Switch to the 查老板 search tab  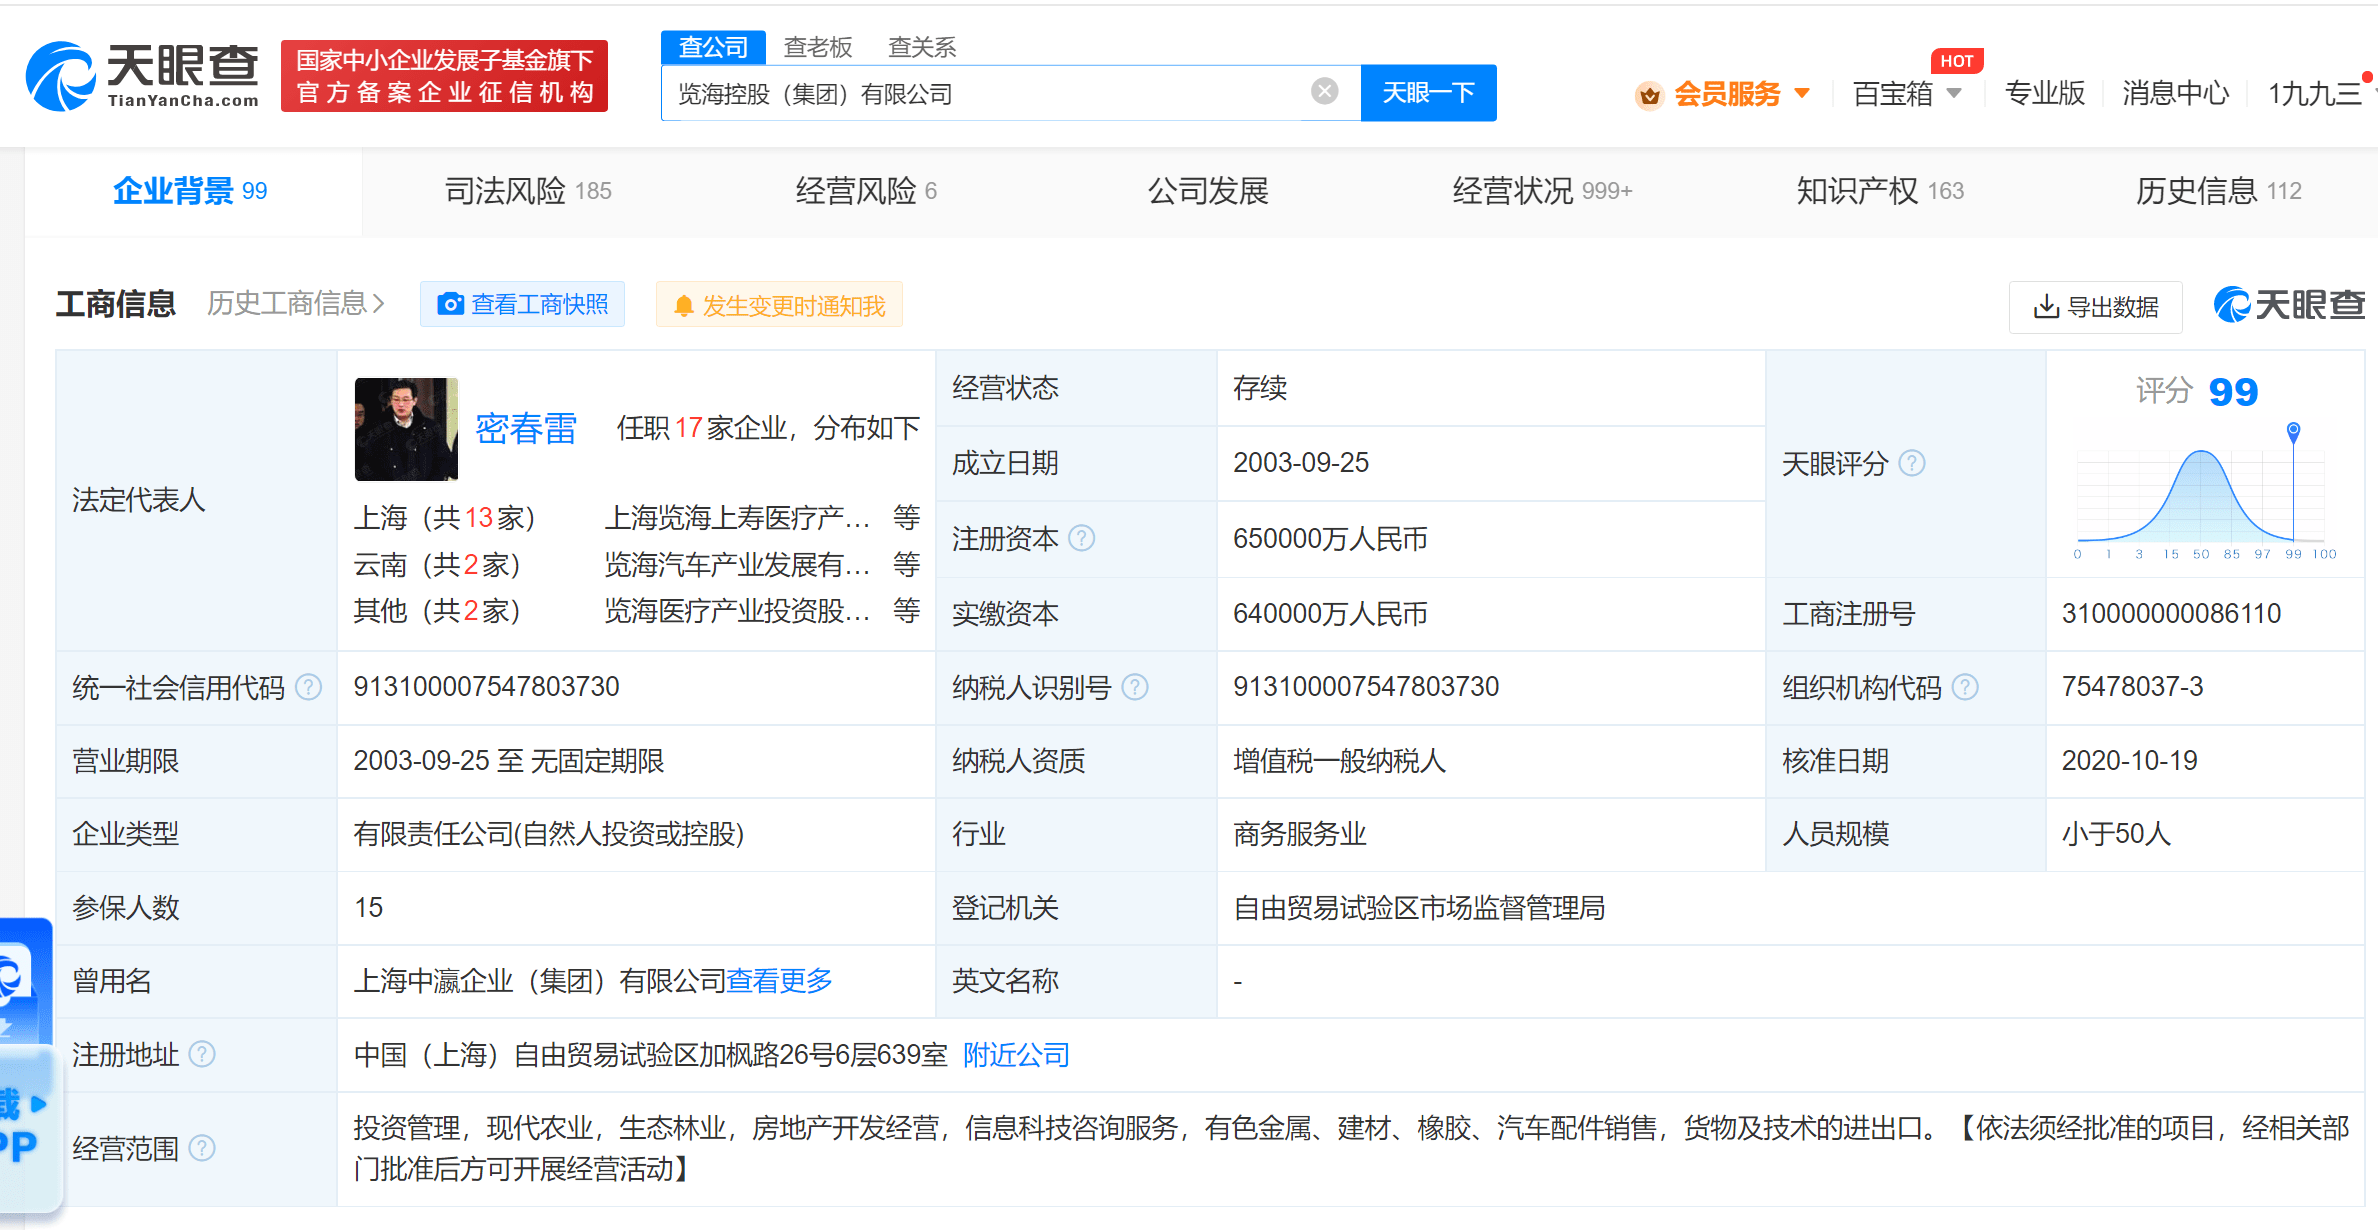pos(818,47)
